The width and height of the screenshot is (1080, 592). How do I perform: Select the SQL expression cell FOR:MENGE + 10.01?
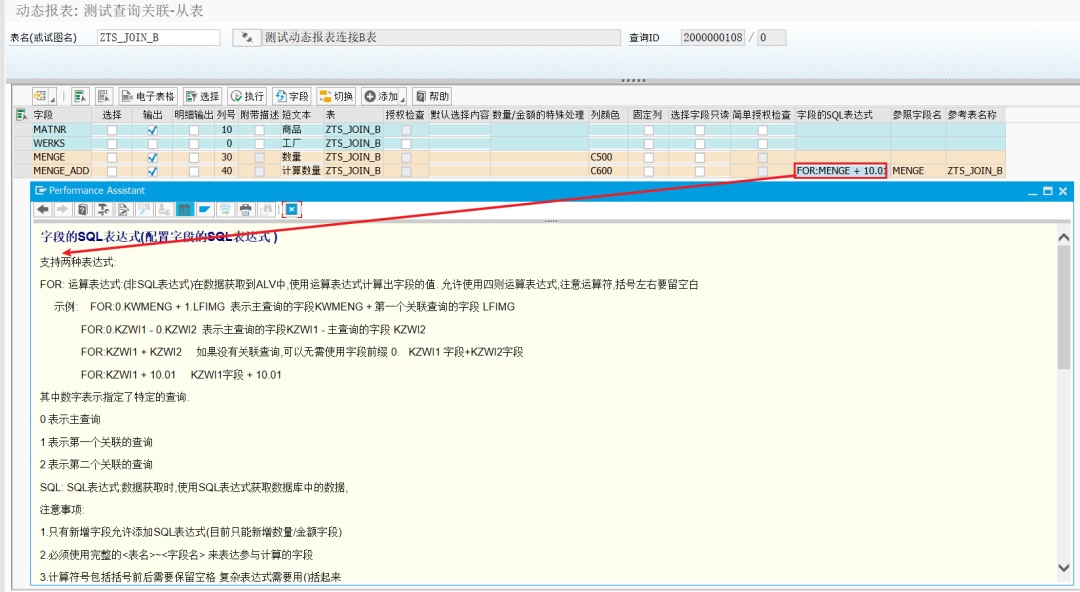point(840,171)
